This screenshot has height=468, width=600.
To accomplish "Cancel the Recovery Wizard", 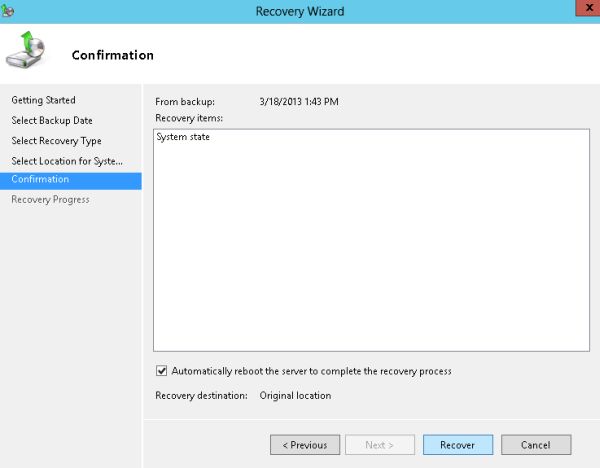I will click(536, 445).
